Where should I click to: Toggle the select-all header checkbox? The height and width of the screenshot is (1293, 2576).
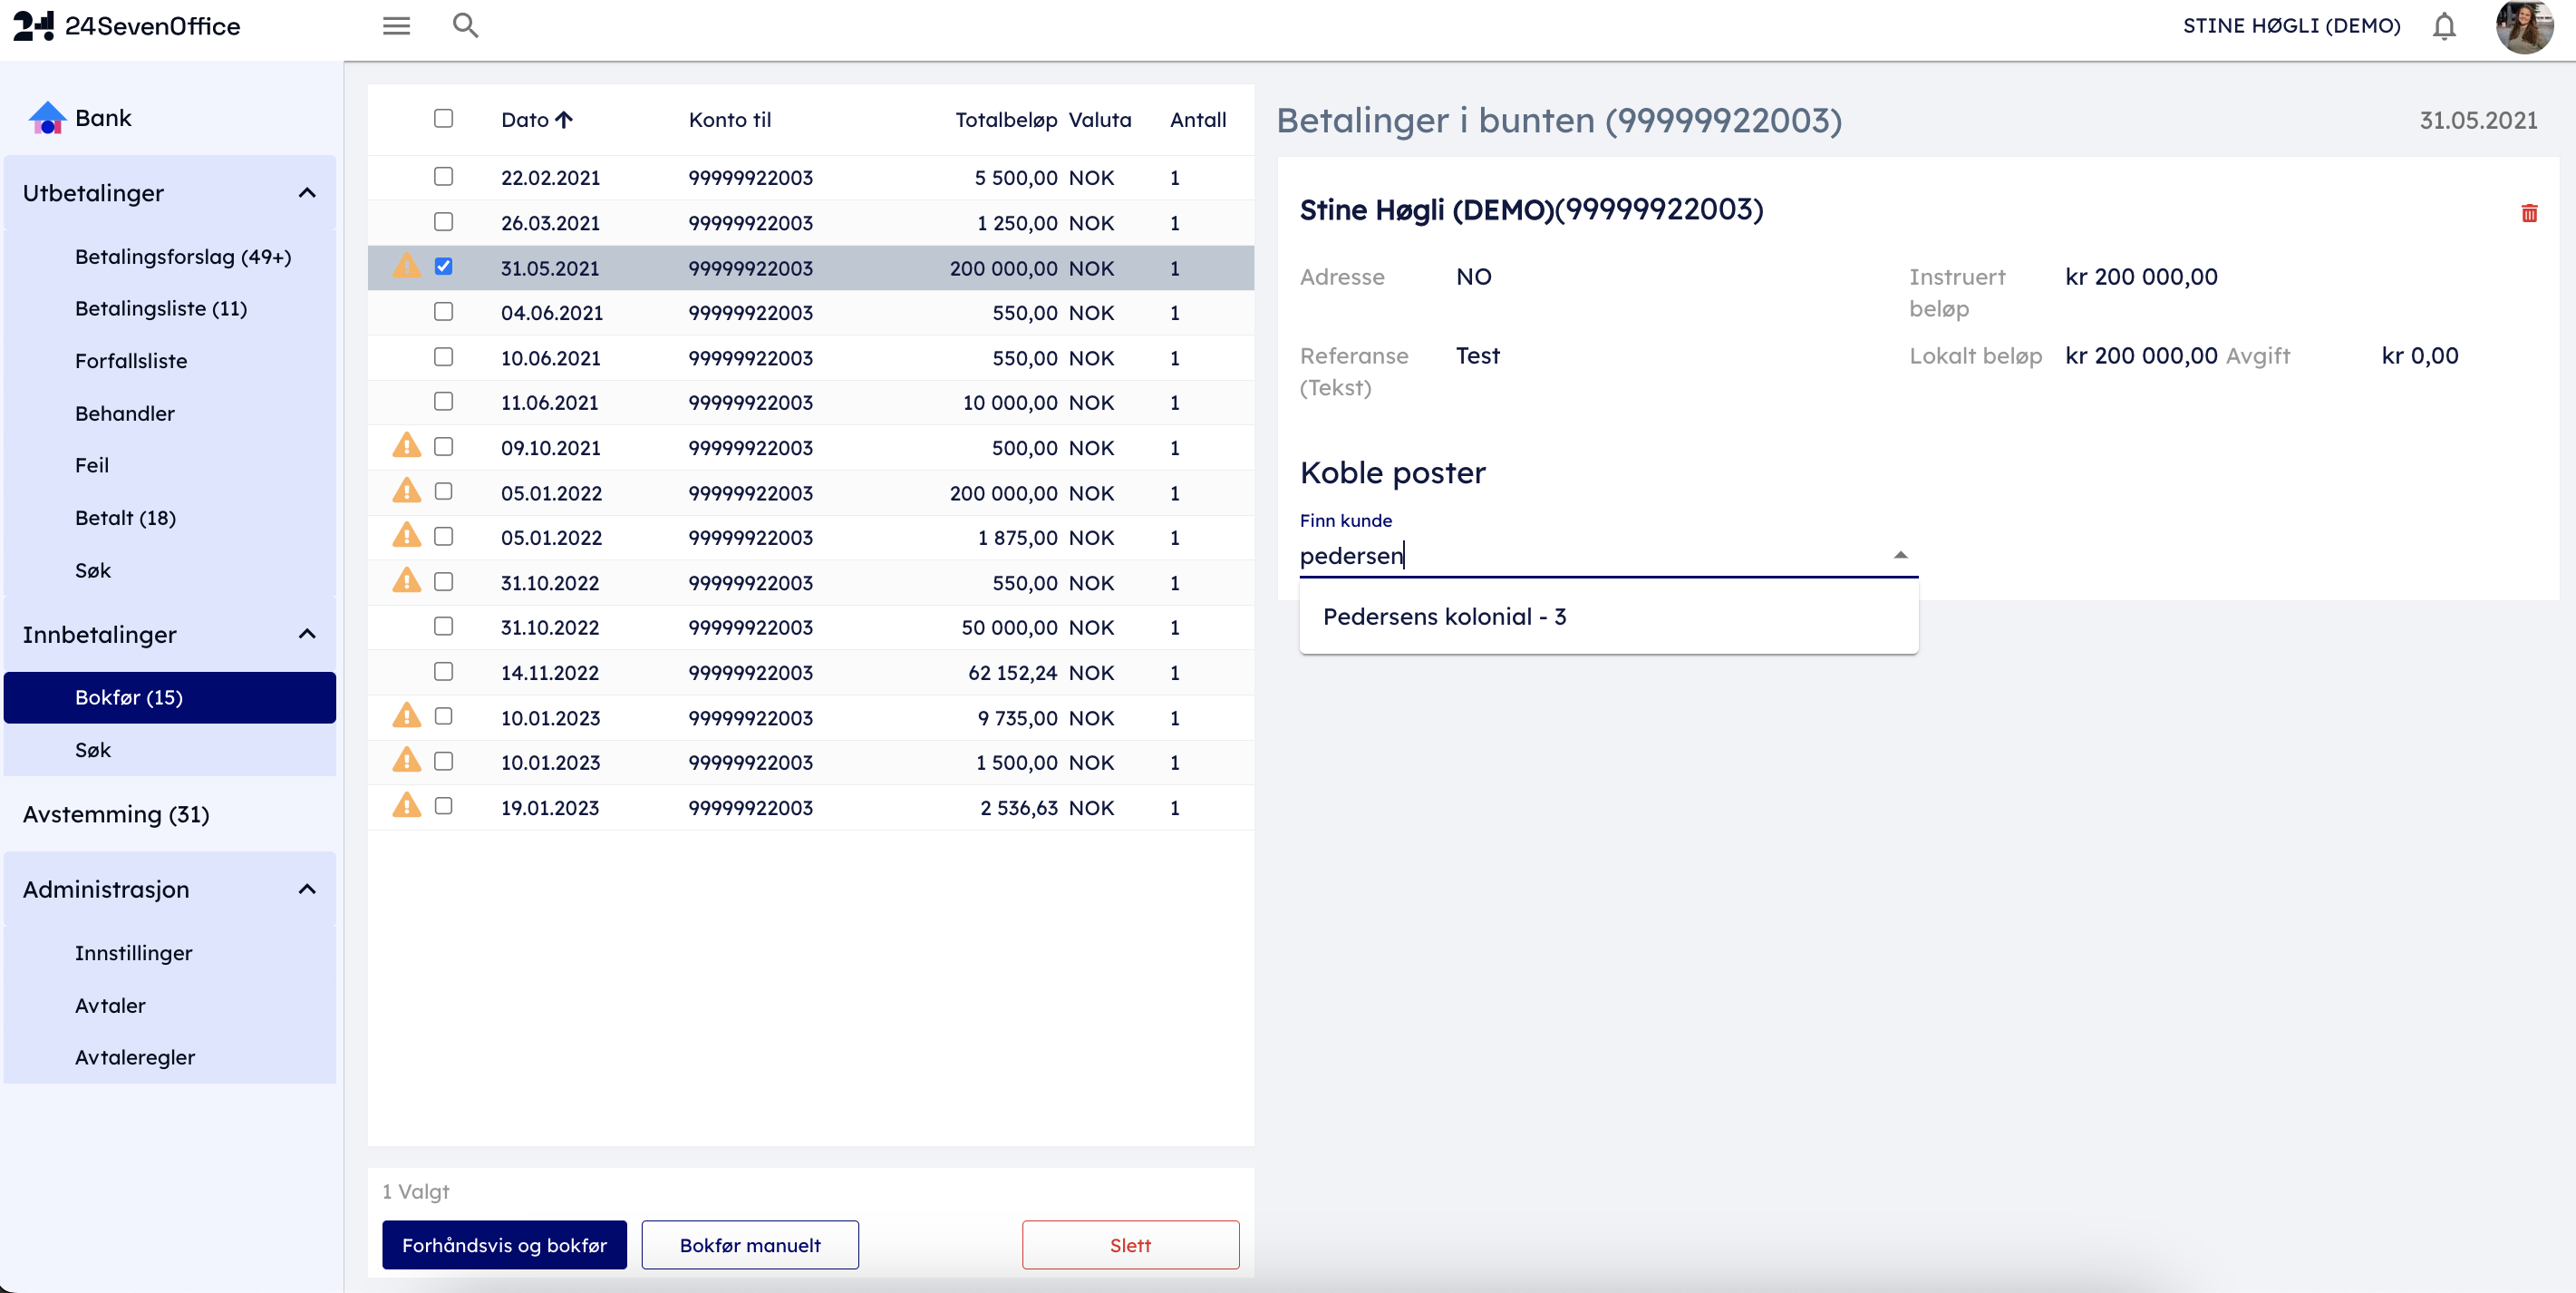[x=443, y=119]
